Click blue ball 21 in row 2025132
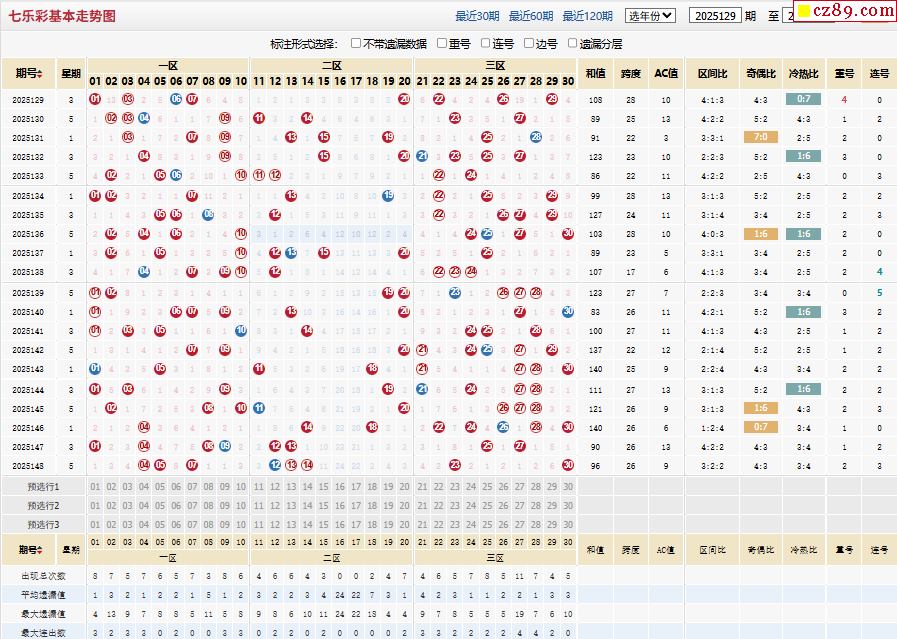Image resolution: width=897 pixels, height=639 pixels. (422, 156)
